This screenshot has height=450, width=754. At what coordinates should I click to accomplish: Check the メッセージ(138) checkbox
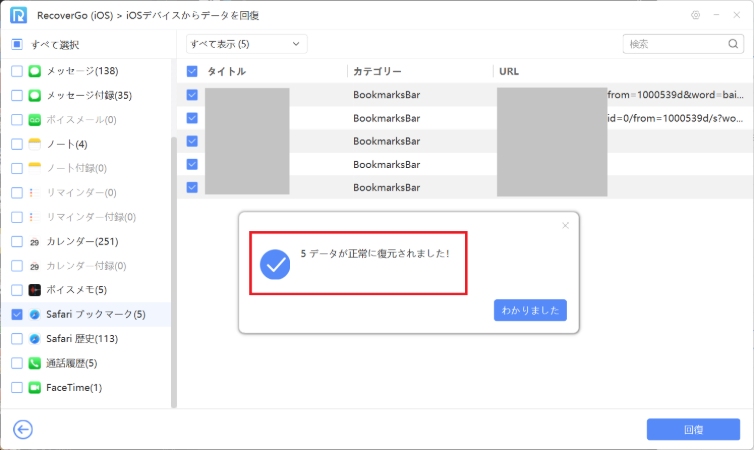(17, 71)
